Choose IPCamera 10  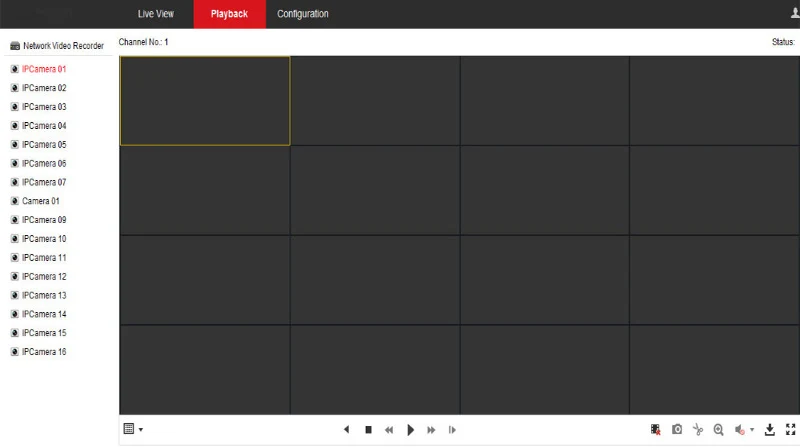click(44, 239)
